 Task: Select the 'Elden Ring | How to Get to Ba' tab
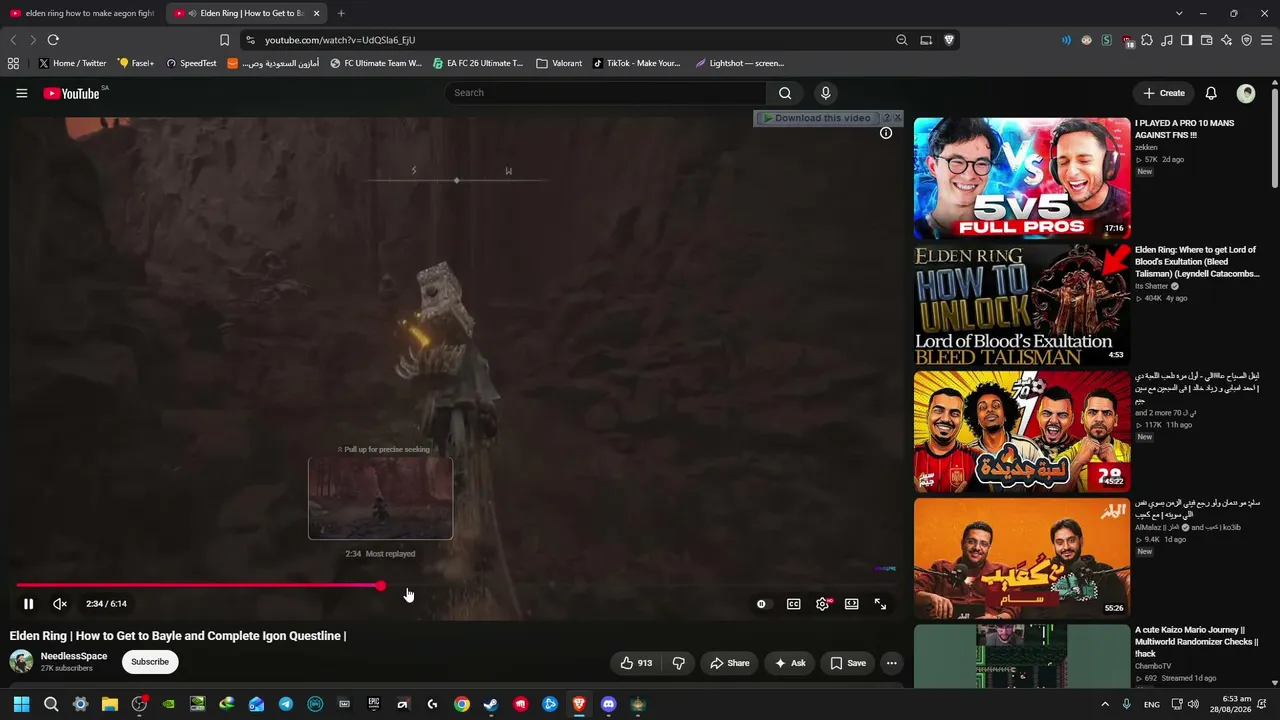click(x=246, y=13)
